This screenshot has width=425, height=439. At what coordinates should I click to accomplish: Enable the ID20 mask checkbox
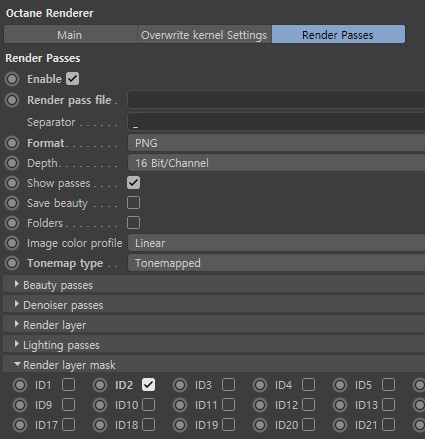tap(308, 425)
